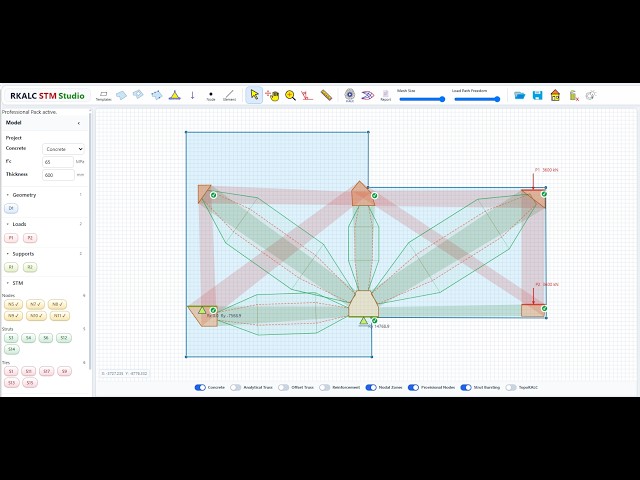The image size is (640, 480).
Task: Activate the yellow select pointer tool
Action: pyautogui.click(x=254, y=95)
